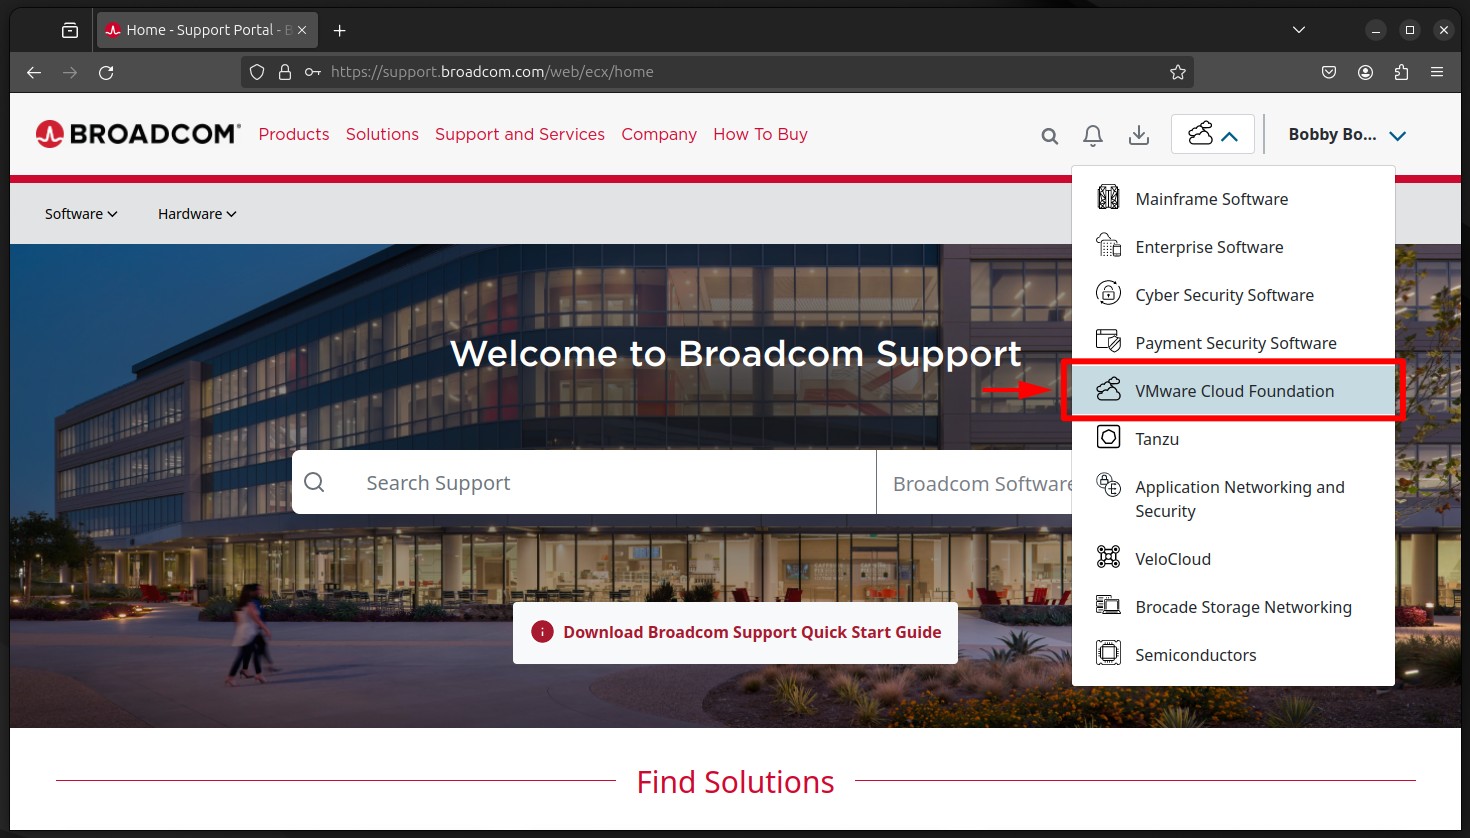Viewport: 1470px width, 838px height.
Task: Expand the Bobby Bo... user menu
Action: 1347,135
